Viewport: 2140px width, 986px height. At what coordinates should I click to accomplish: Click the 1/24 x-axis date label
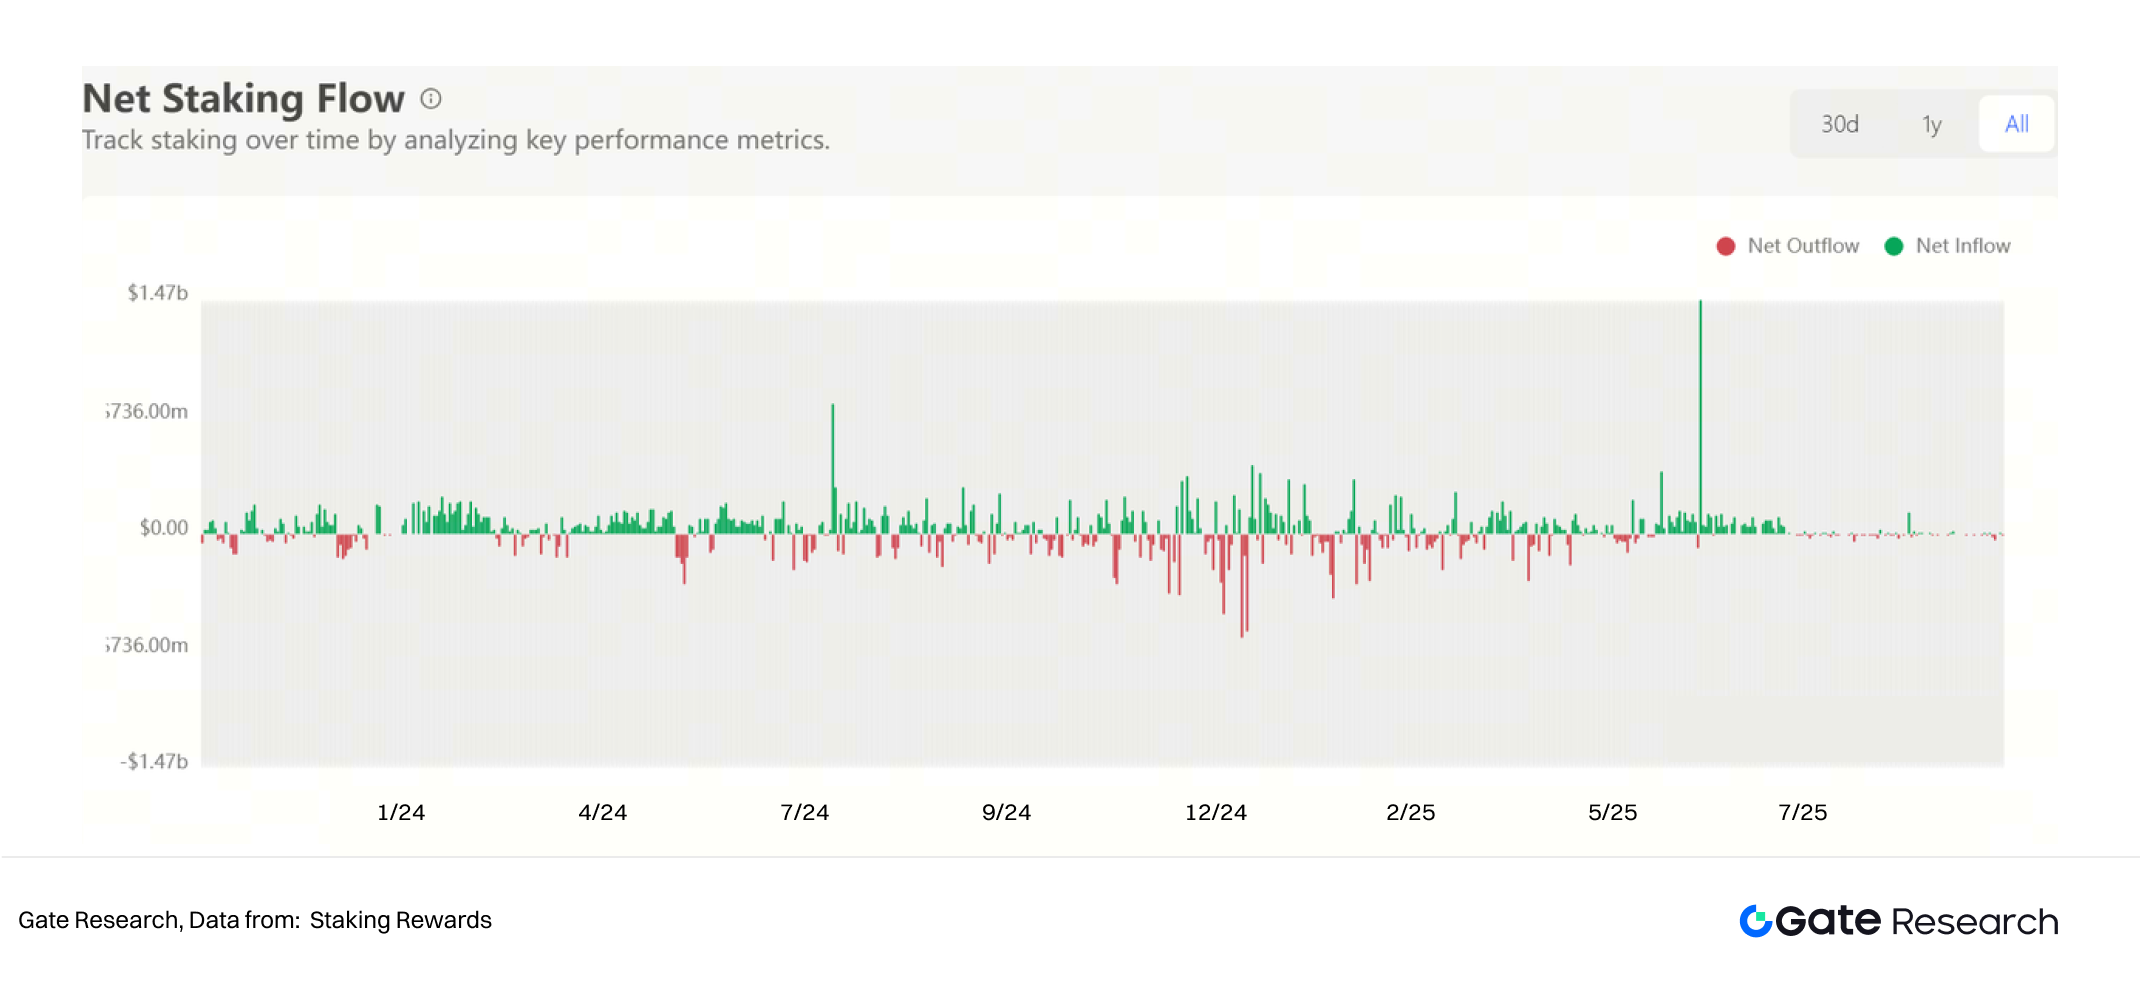[x=401, y=812]
